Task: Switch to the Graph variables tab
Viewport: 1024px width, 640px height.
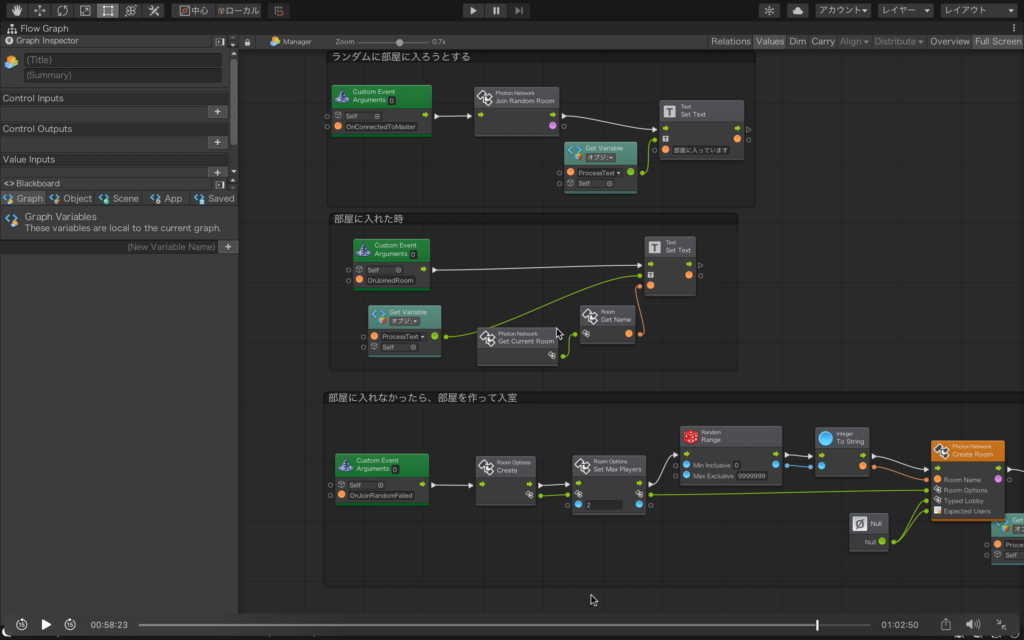Action: [23, 199]
